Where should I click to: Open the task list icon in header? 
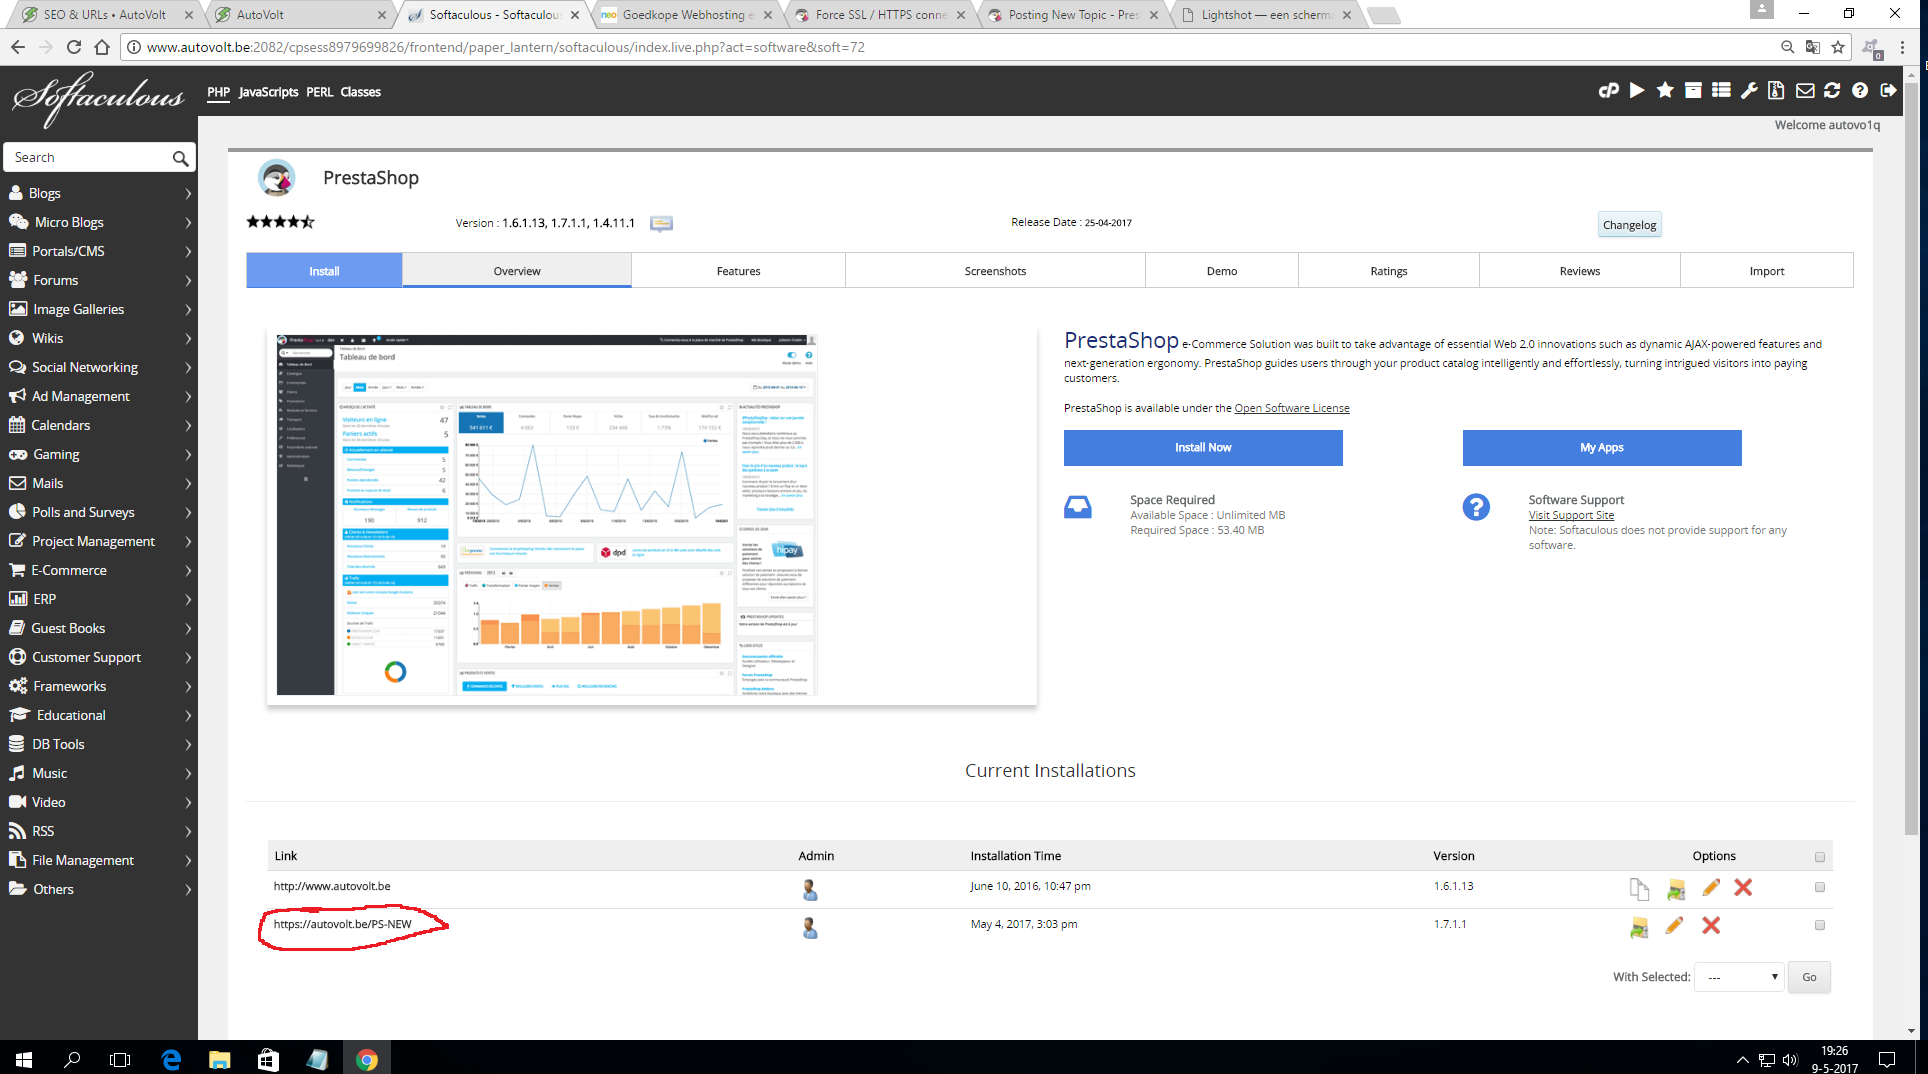click(1721, 91)
